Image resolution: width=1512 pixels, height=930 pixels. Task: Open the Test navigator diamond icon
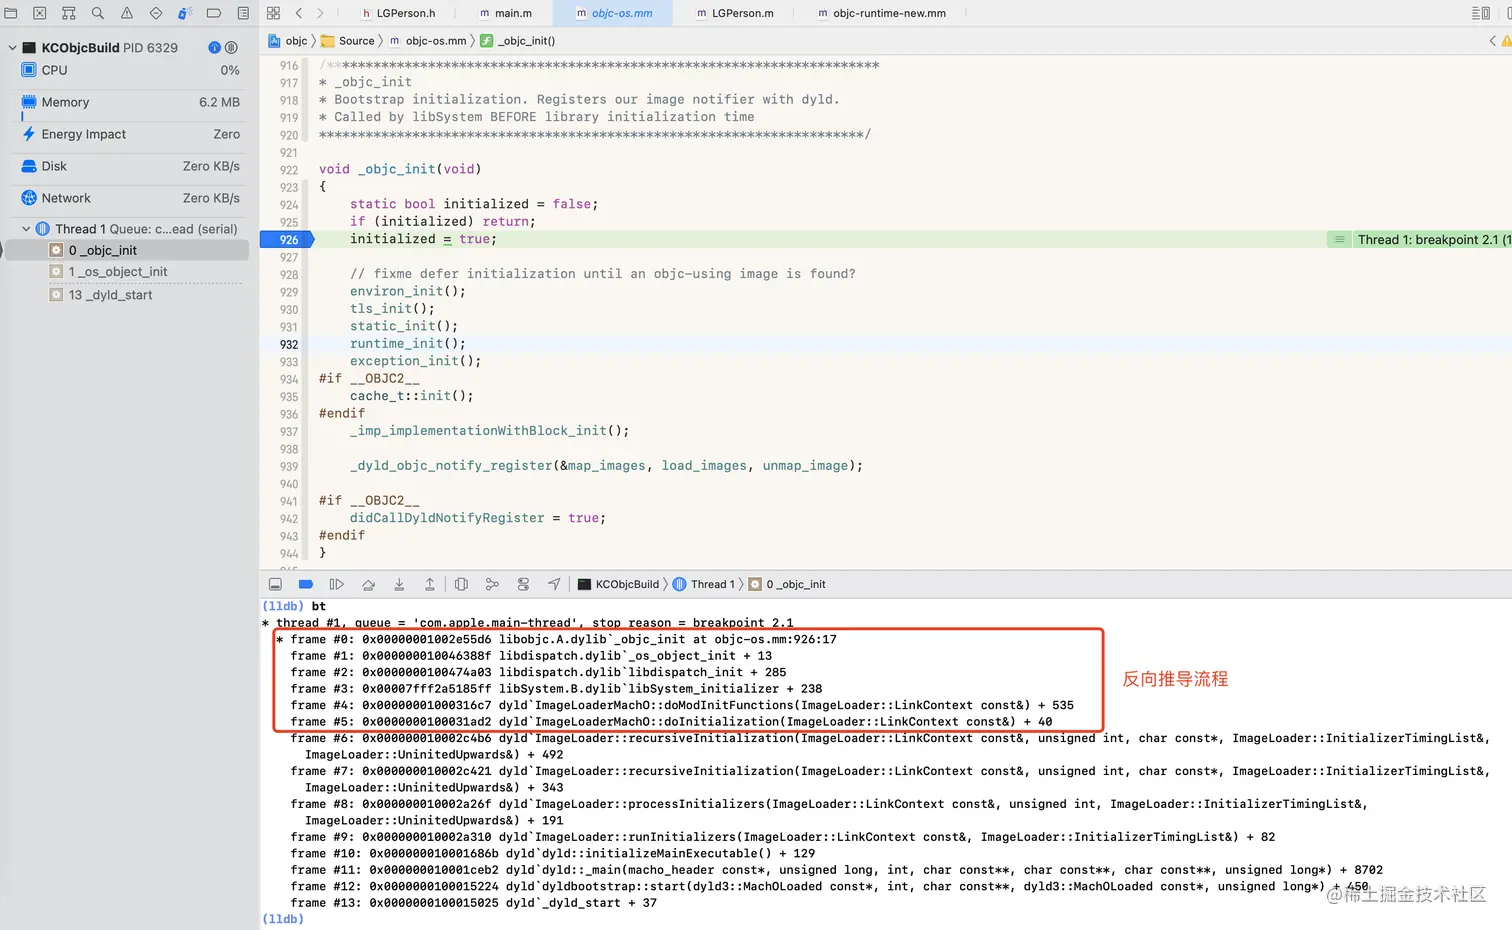coord(156,13)
